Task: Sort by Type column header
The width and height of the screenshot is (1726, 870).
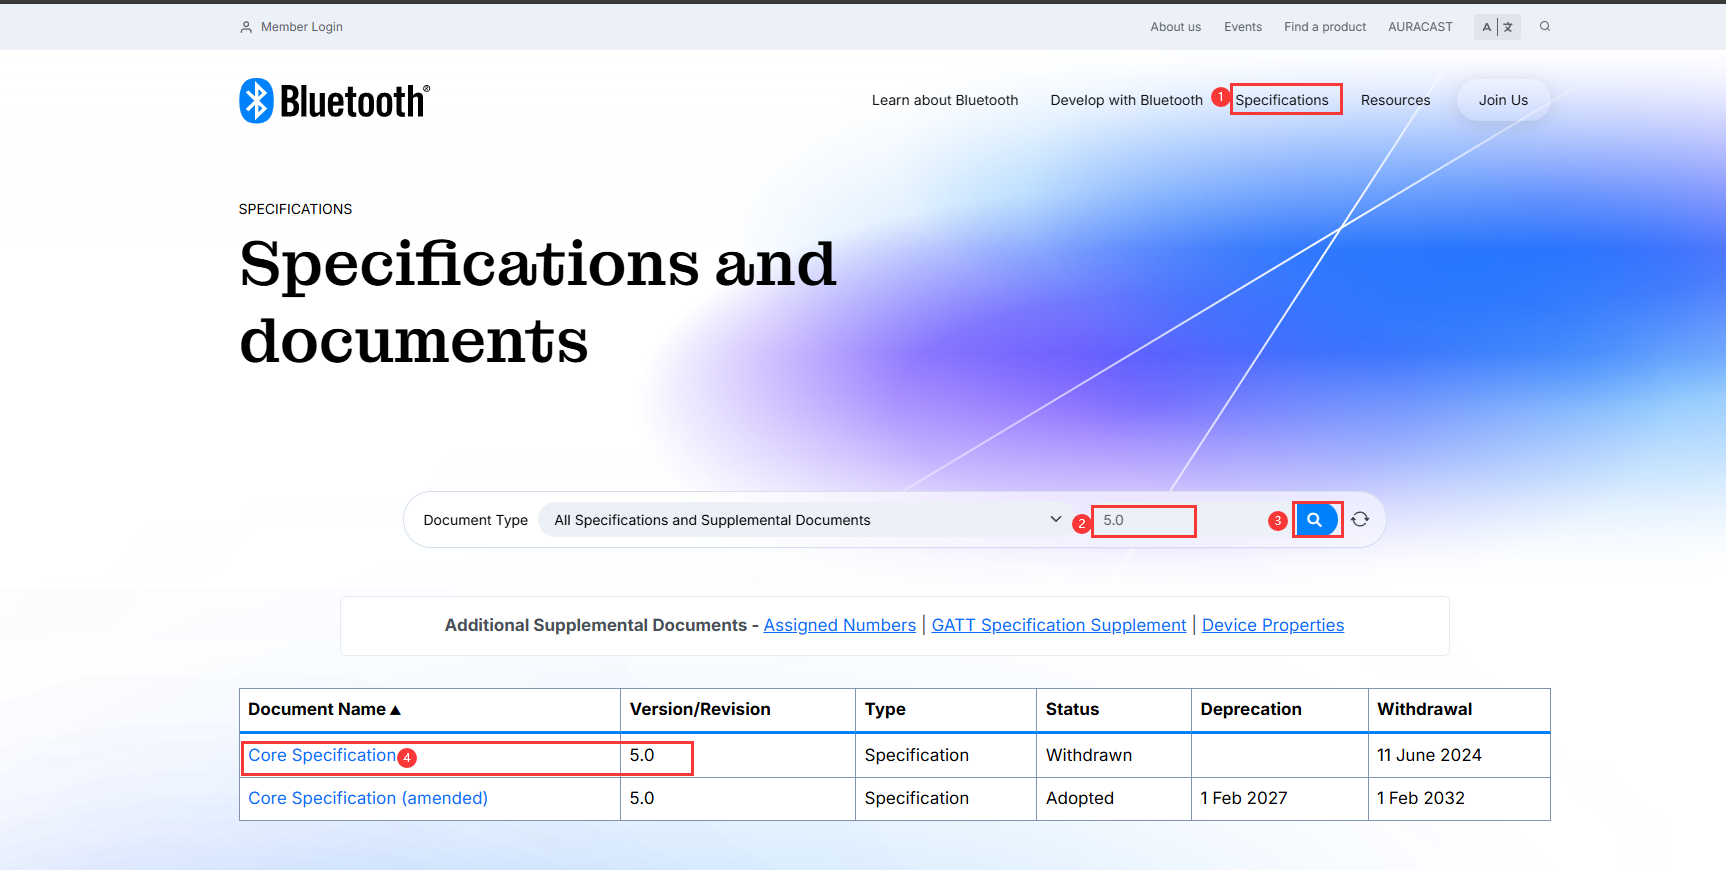Action: click(885, 709)
